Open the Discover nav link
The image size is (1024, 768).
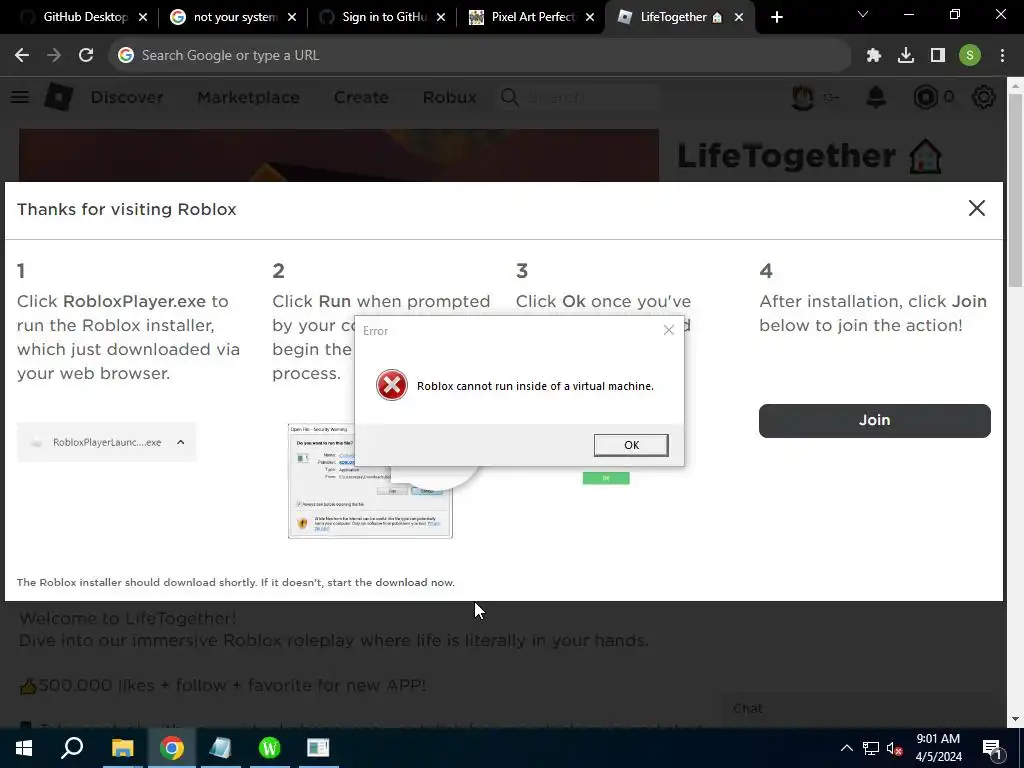point(127,97)
